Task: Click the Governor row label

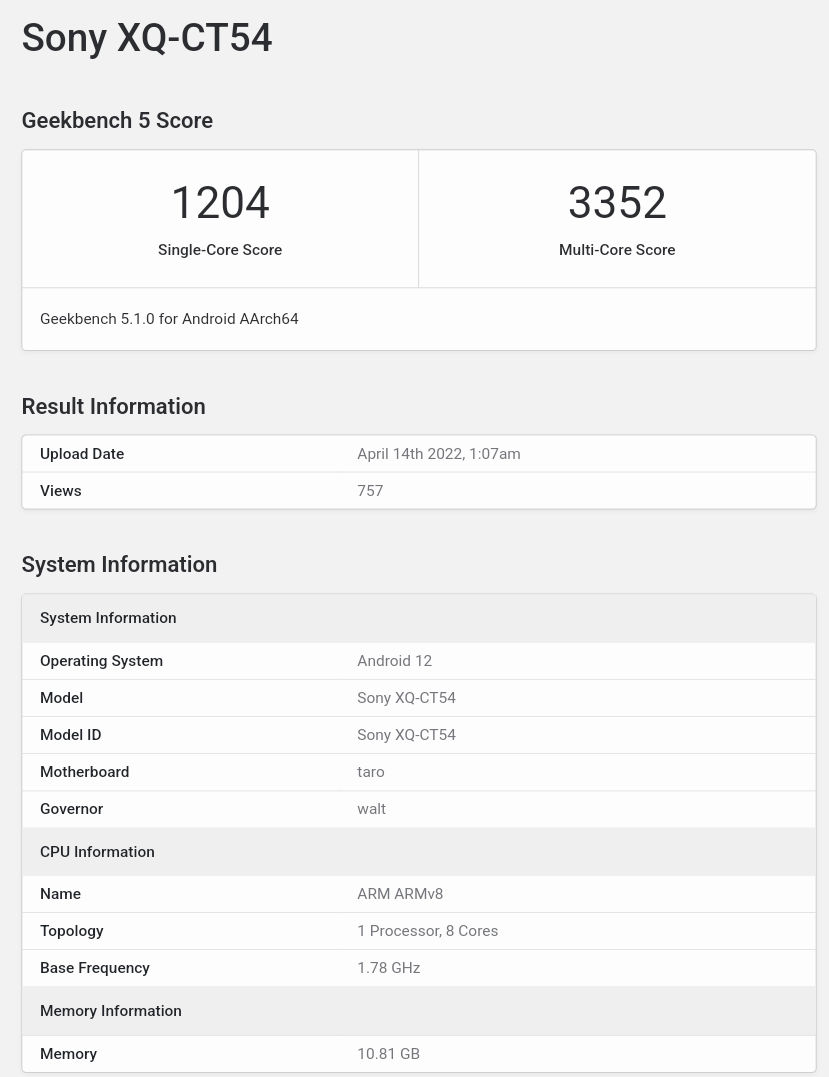Action: tap(71, 809)
